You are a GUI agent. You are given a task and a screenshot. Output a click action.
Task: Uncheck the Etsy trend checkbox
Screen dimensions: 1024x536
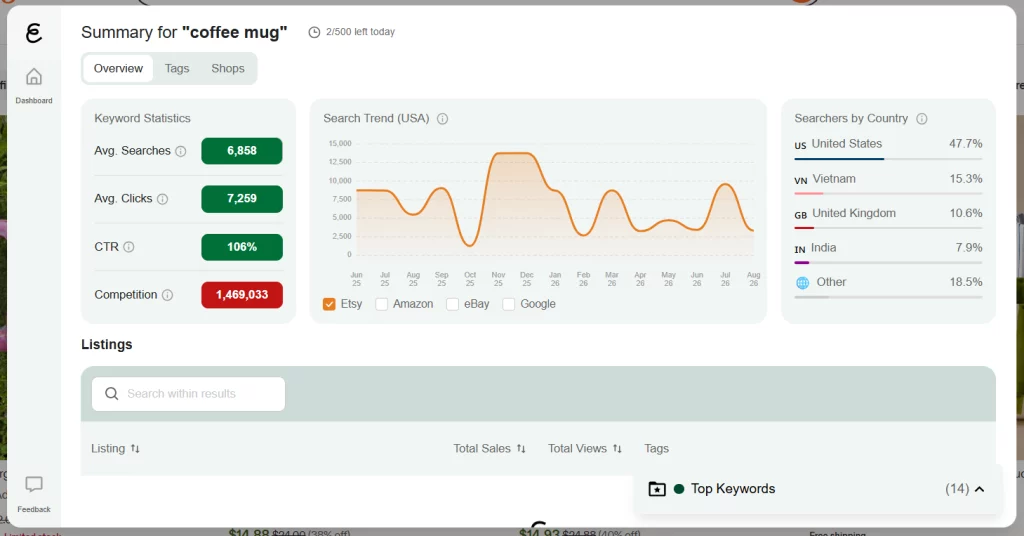click(x=329, y=304)
